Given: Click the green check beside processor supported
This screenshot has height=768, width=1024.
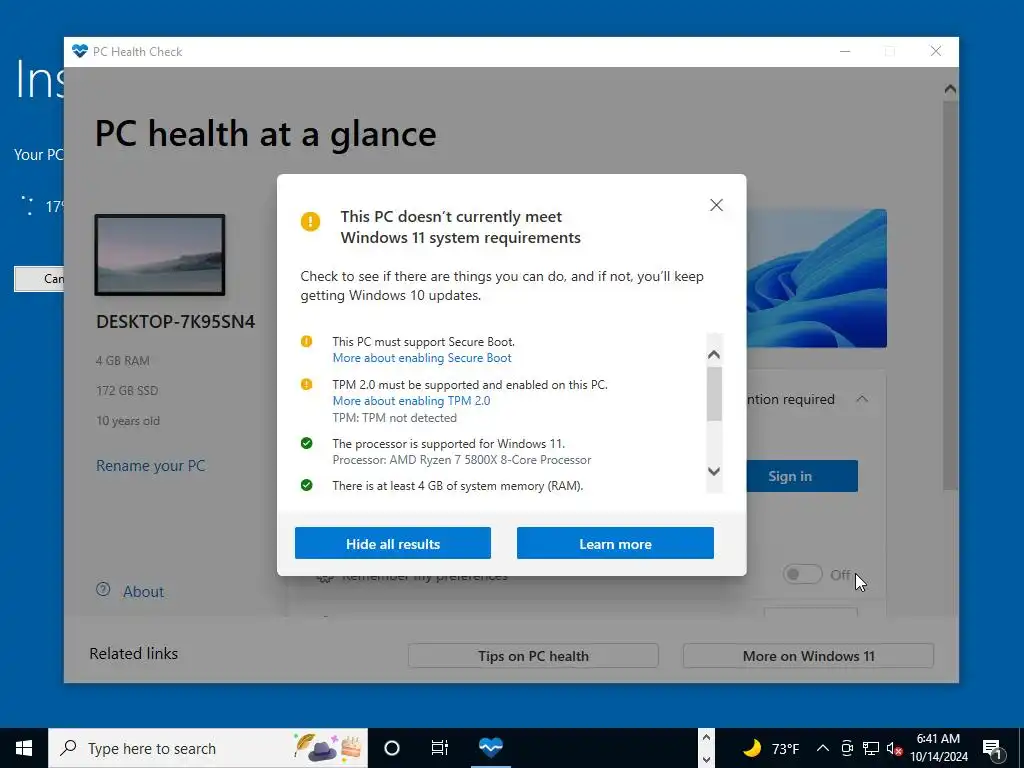Looking at the screenshot, I should point(306,443).
